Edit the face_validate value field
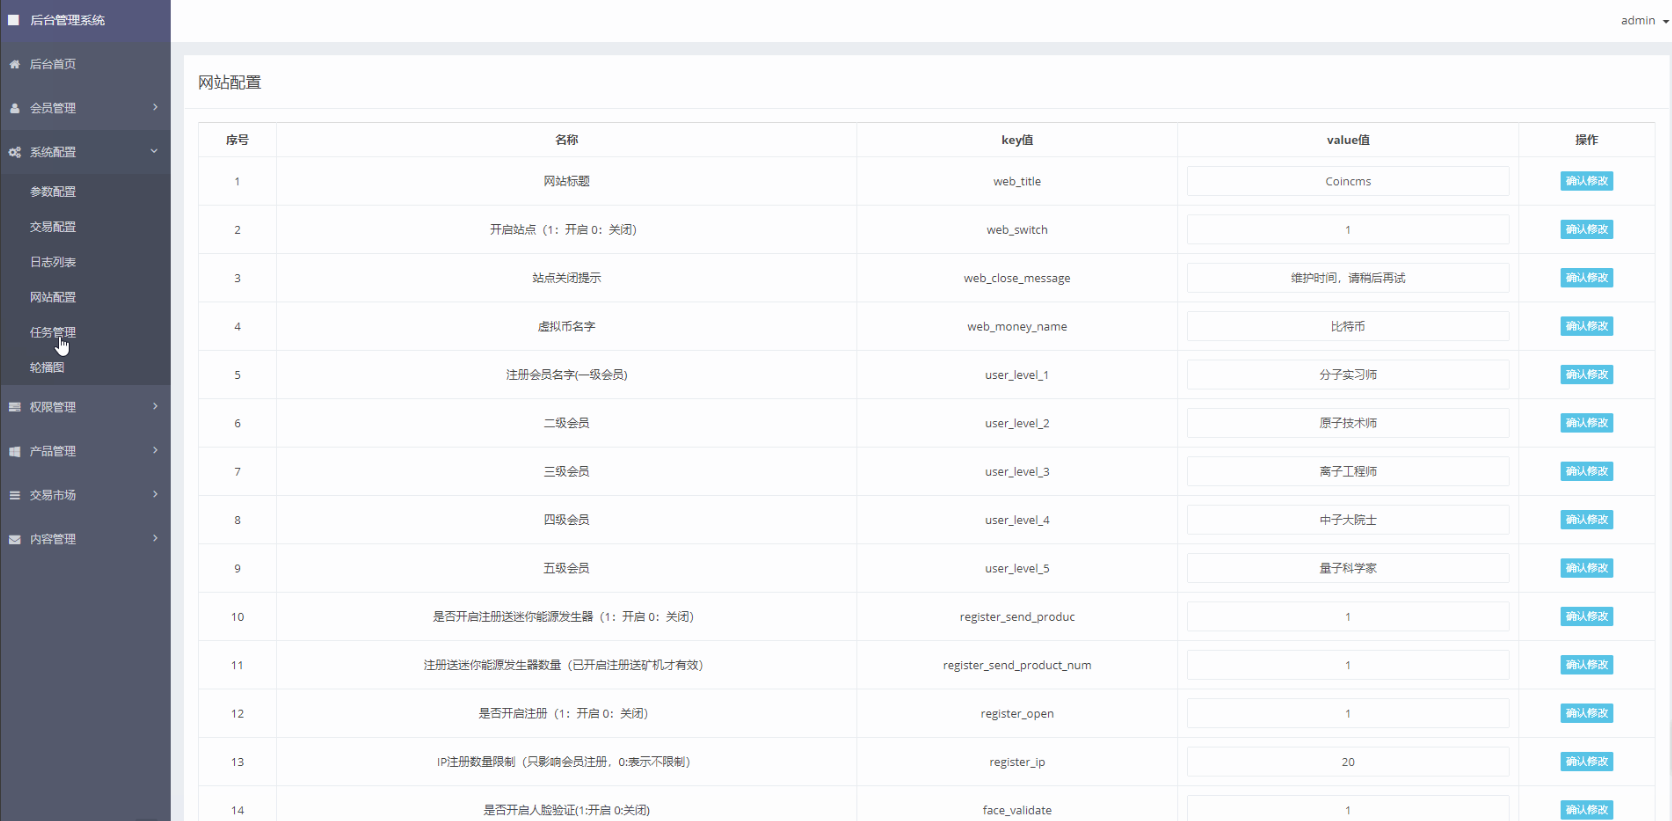 tap(1348, 808)
